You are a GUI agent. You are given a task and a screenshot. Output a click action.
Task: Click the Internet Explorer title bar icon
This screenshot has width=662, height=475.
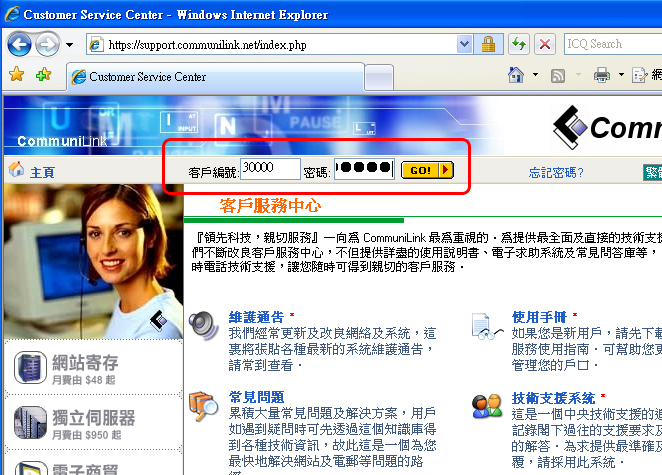point(13,14)
